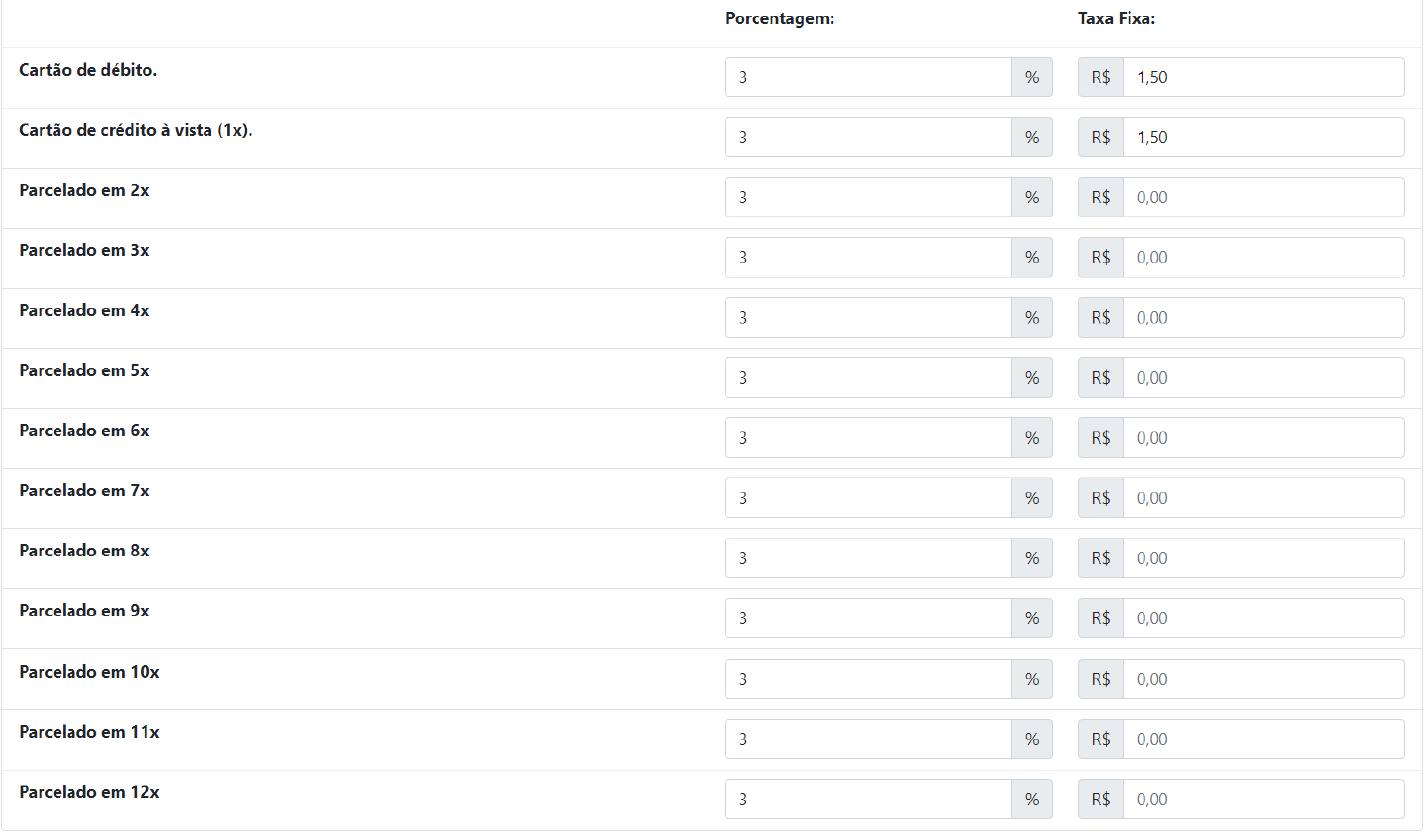This screenshot has height=834, width=1425.
Task: Click fixed fee field for Parcelado em 8x
Action: pos(1263,558)
